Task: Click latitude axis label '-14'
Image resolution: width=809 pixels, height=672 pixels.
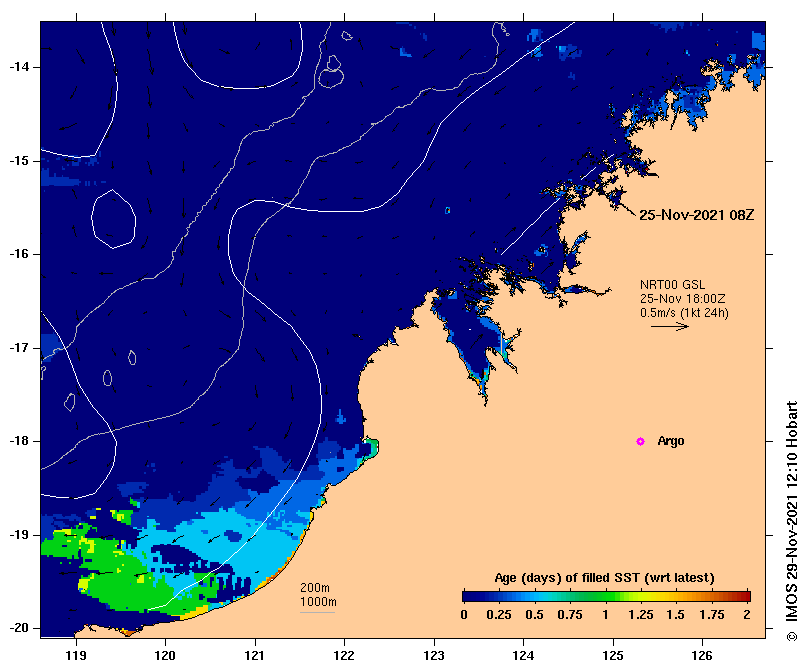Action: (x=20, y=67)
